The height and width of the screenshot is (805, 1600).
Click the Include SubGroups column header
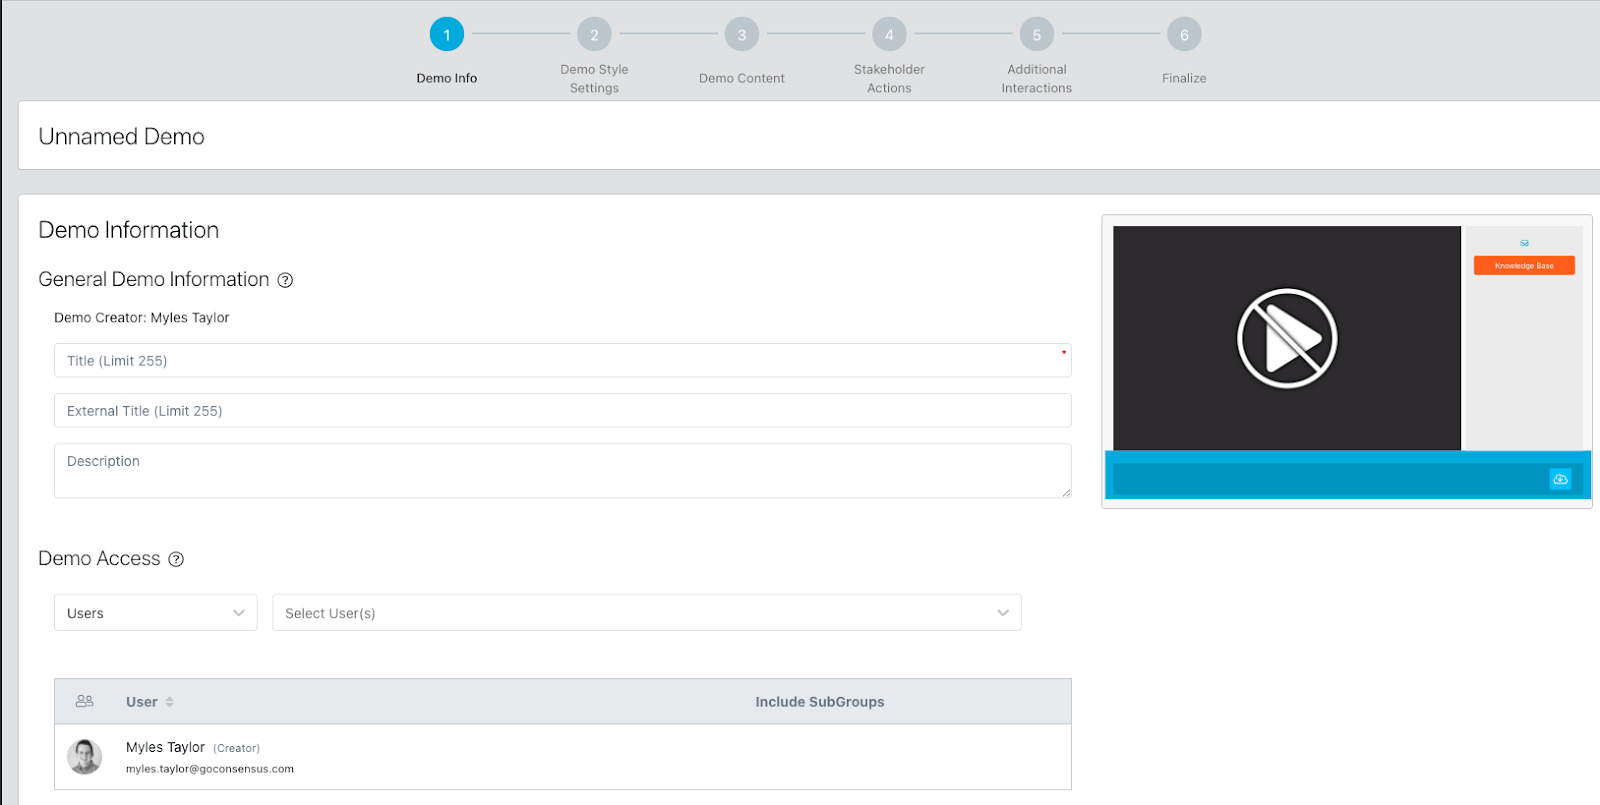tap(820, 702)
